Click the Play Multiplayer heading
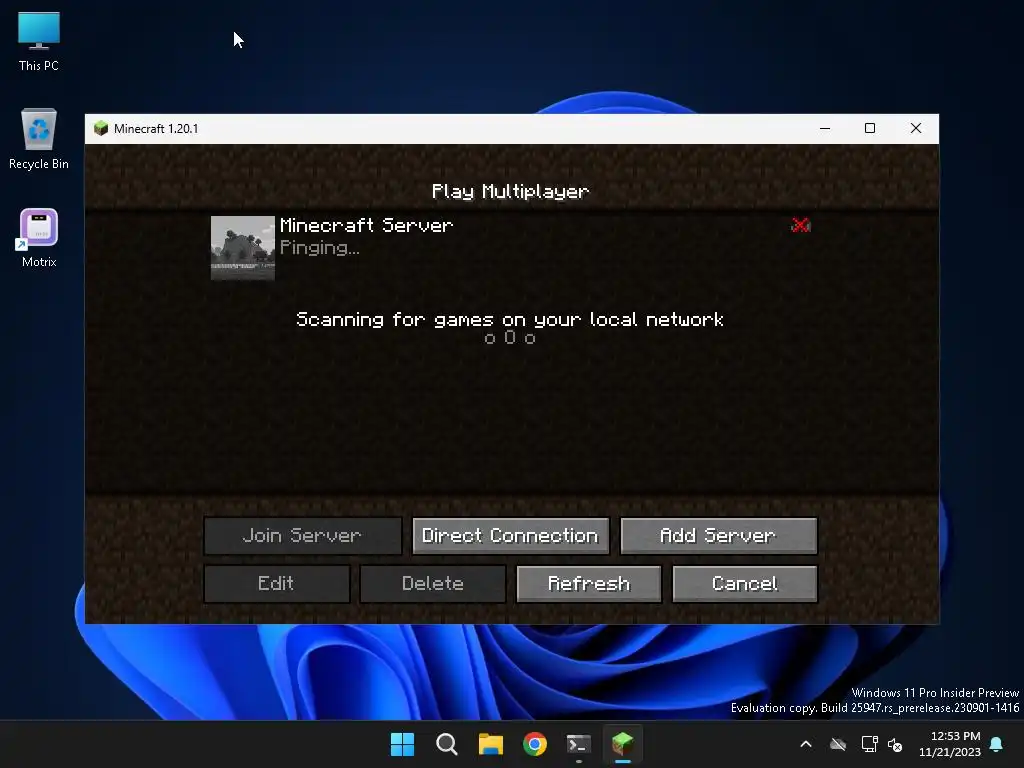1024x768 pixels. [510, 191]
